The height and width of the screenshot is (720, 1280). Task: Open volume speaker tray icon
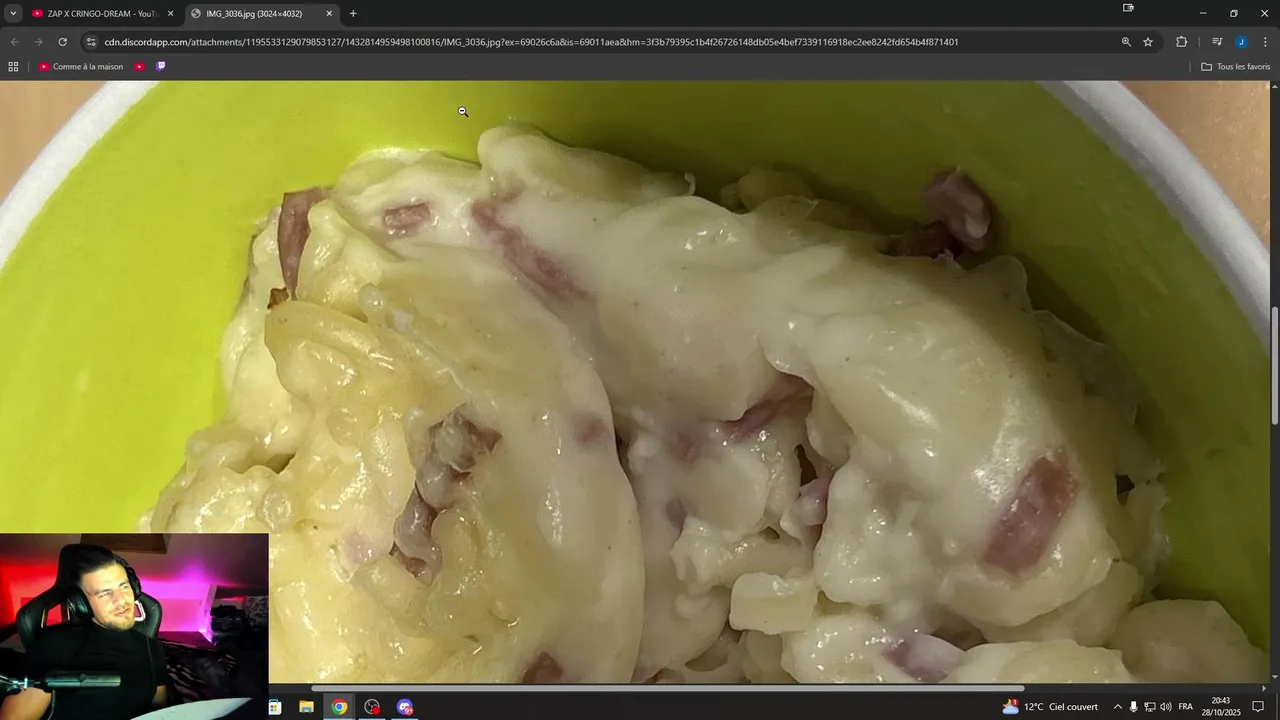1166,707
